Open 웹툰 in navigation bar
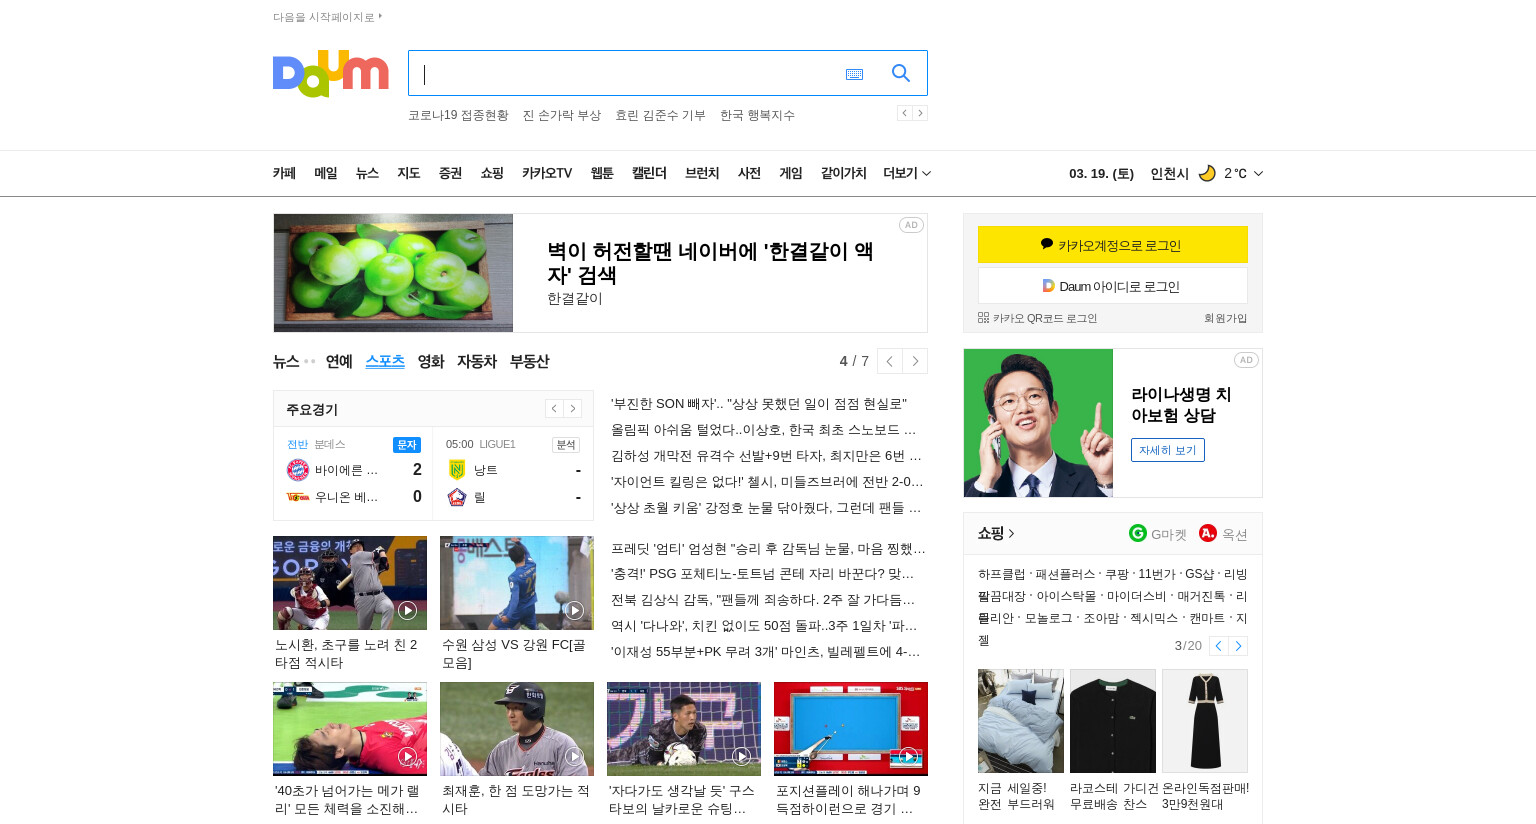 pyautogui.click(x=602, y=173)
